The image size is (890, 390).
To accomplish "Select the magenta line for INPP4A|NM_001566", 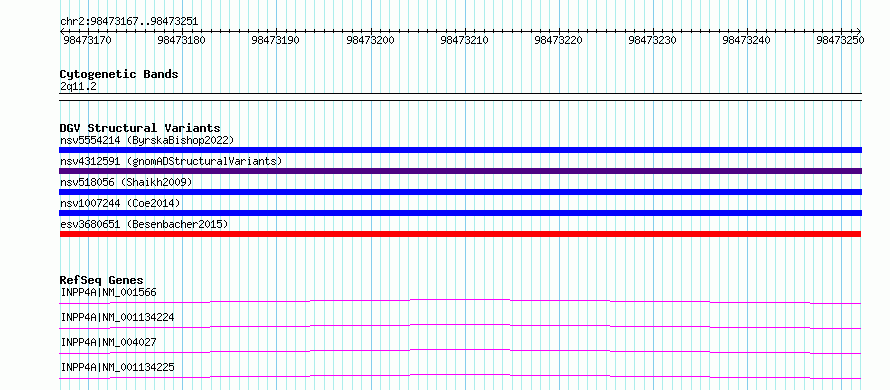I will coord(460,301).
